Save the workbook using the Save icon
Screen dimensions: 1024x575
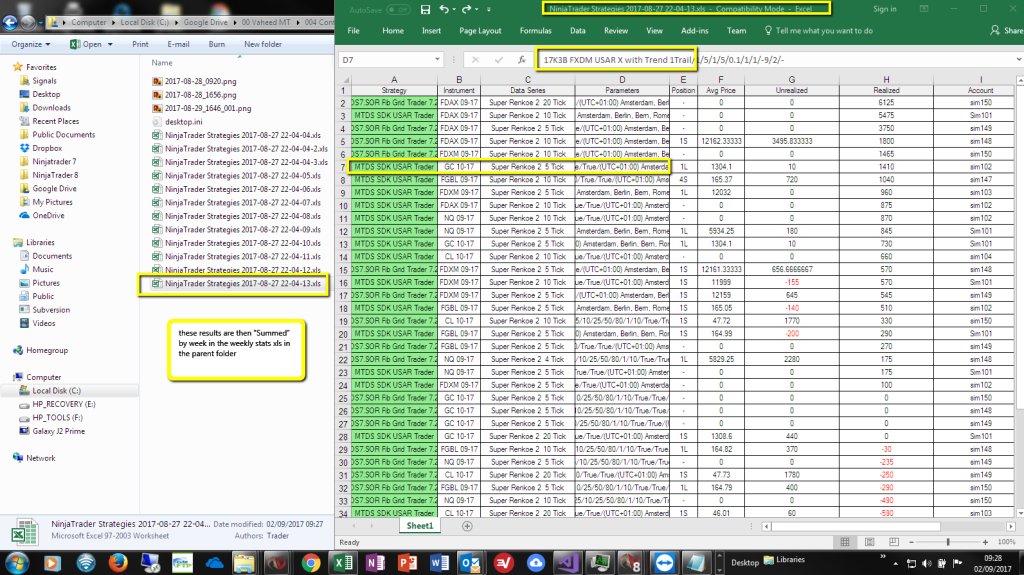click(x=425, y=9)
